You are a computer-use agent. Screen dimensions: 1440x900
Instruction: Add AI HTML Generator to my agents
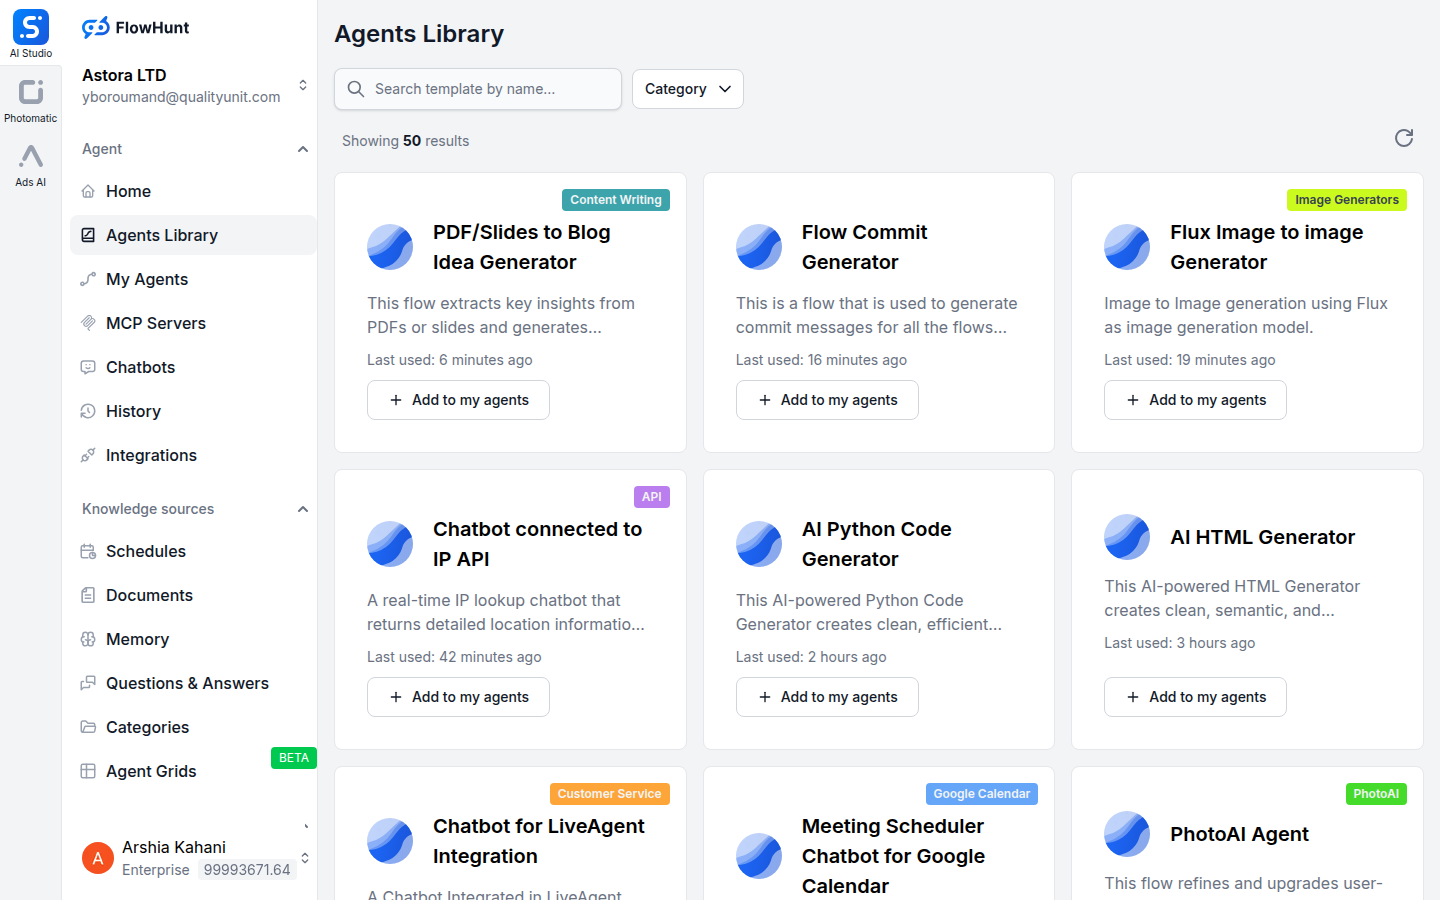[x=1195, y=697]
